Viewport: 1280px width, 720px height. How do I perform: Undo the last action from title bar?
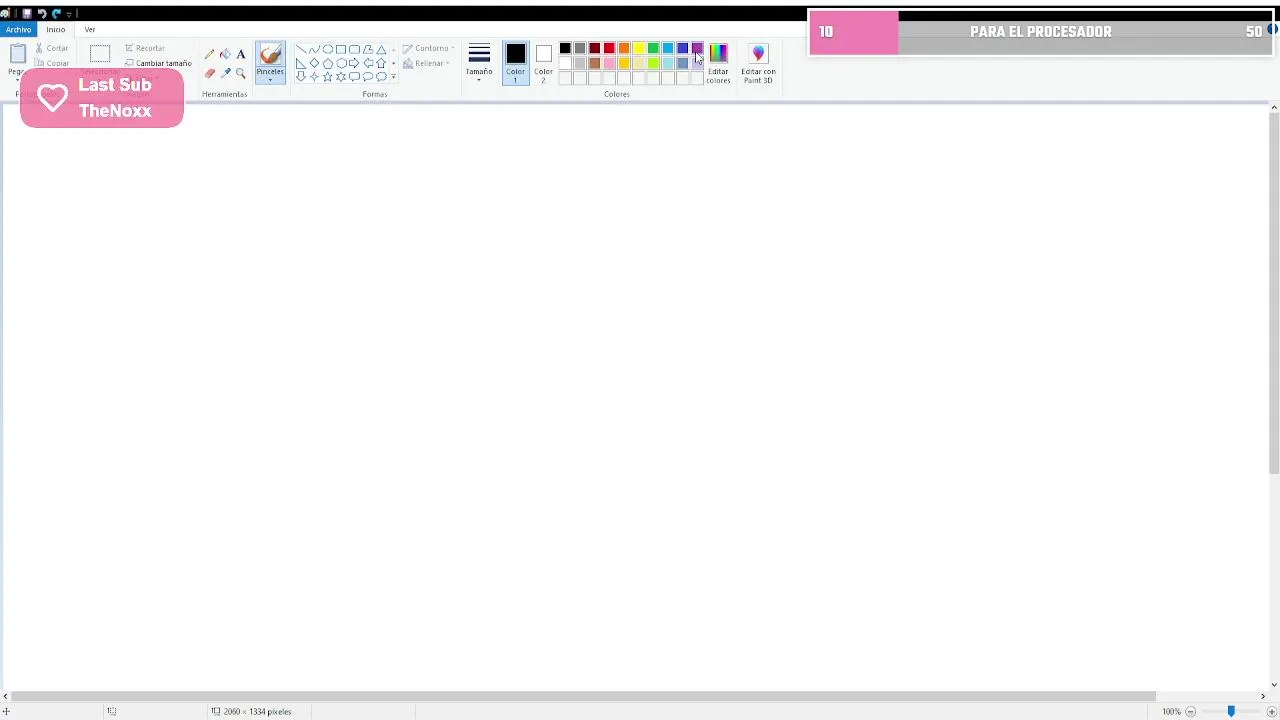click(42, 13)
